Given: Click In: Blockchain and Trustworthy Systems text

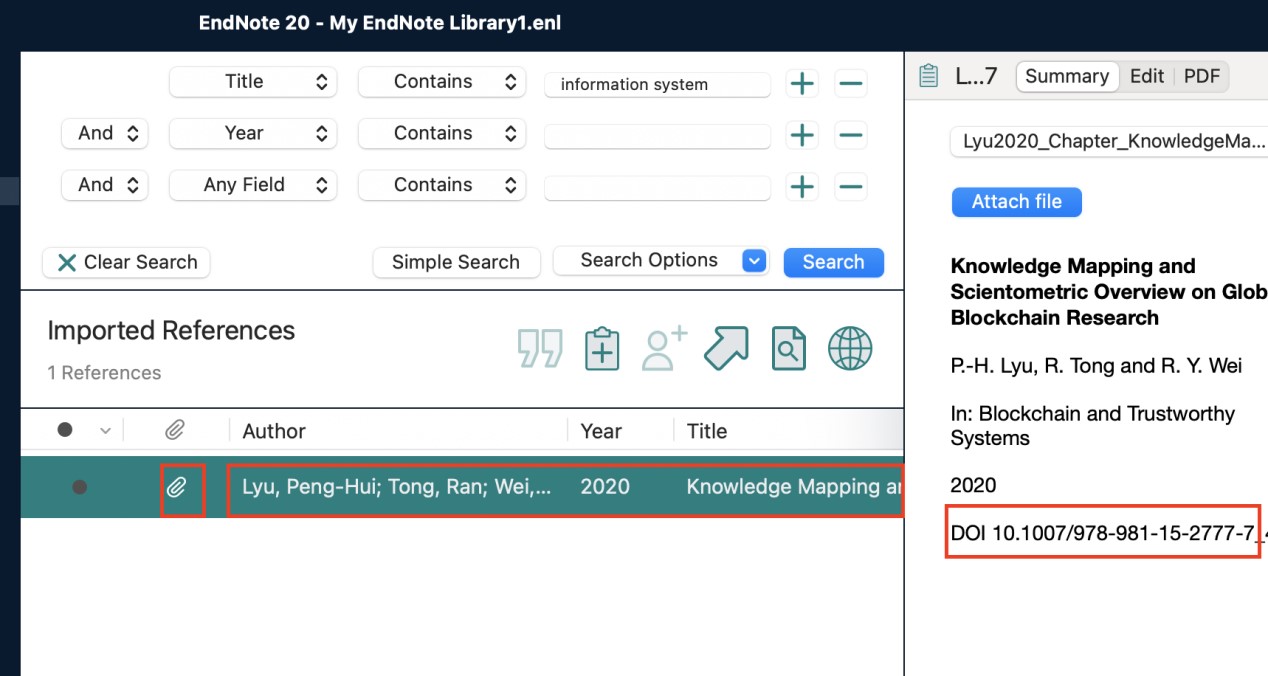Looking at the screenshot, I should pos(1093,426).
